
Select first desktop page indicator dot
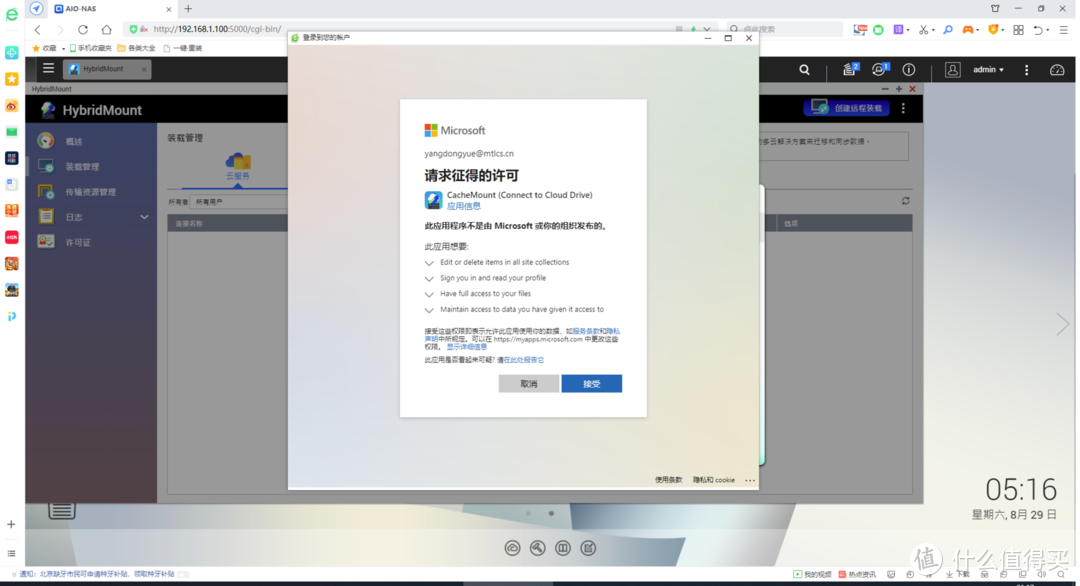click(x=528, y=513)
